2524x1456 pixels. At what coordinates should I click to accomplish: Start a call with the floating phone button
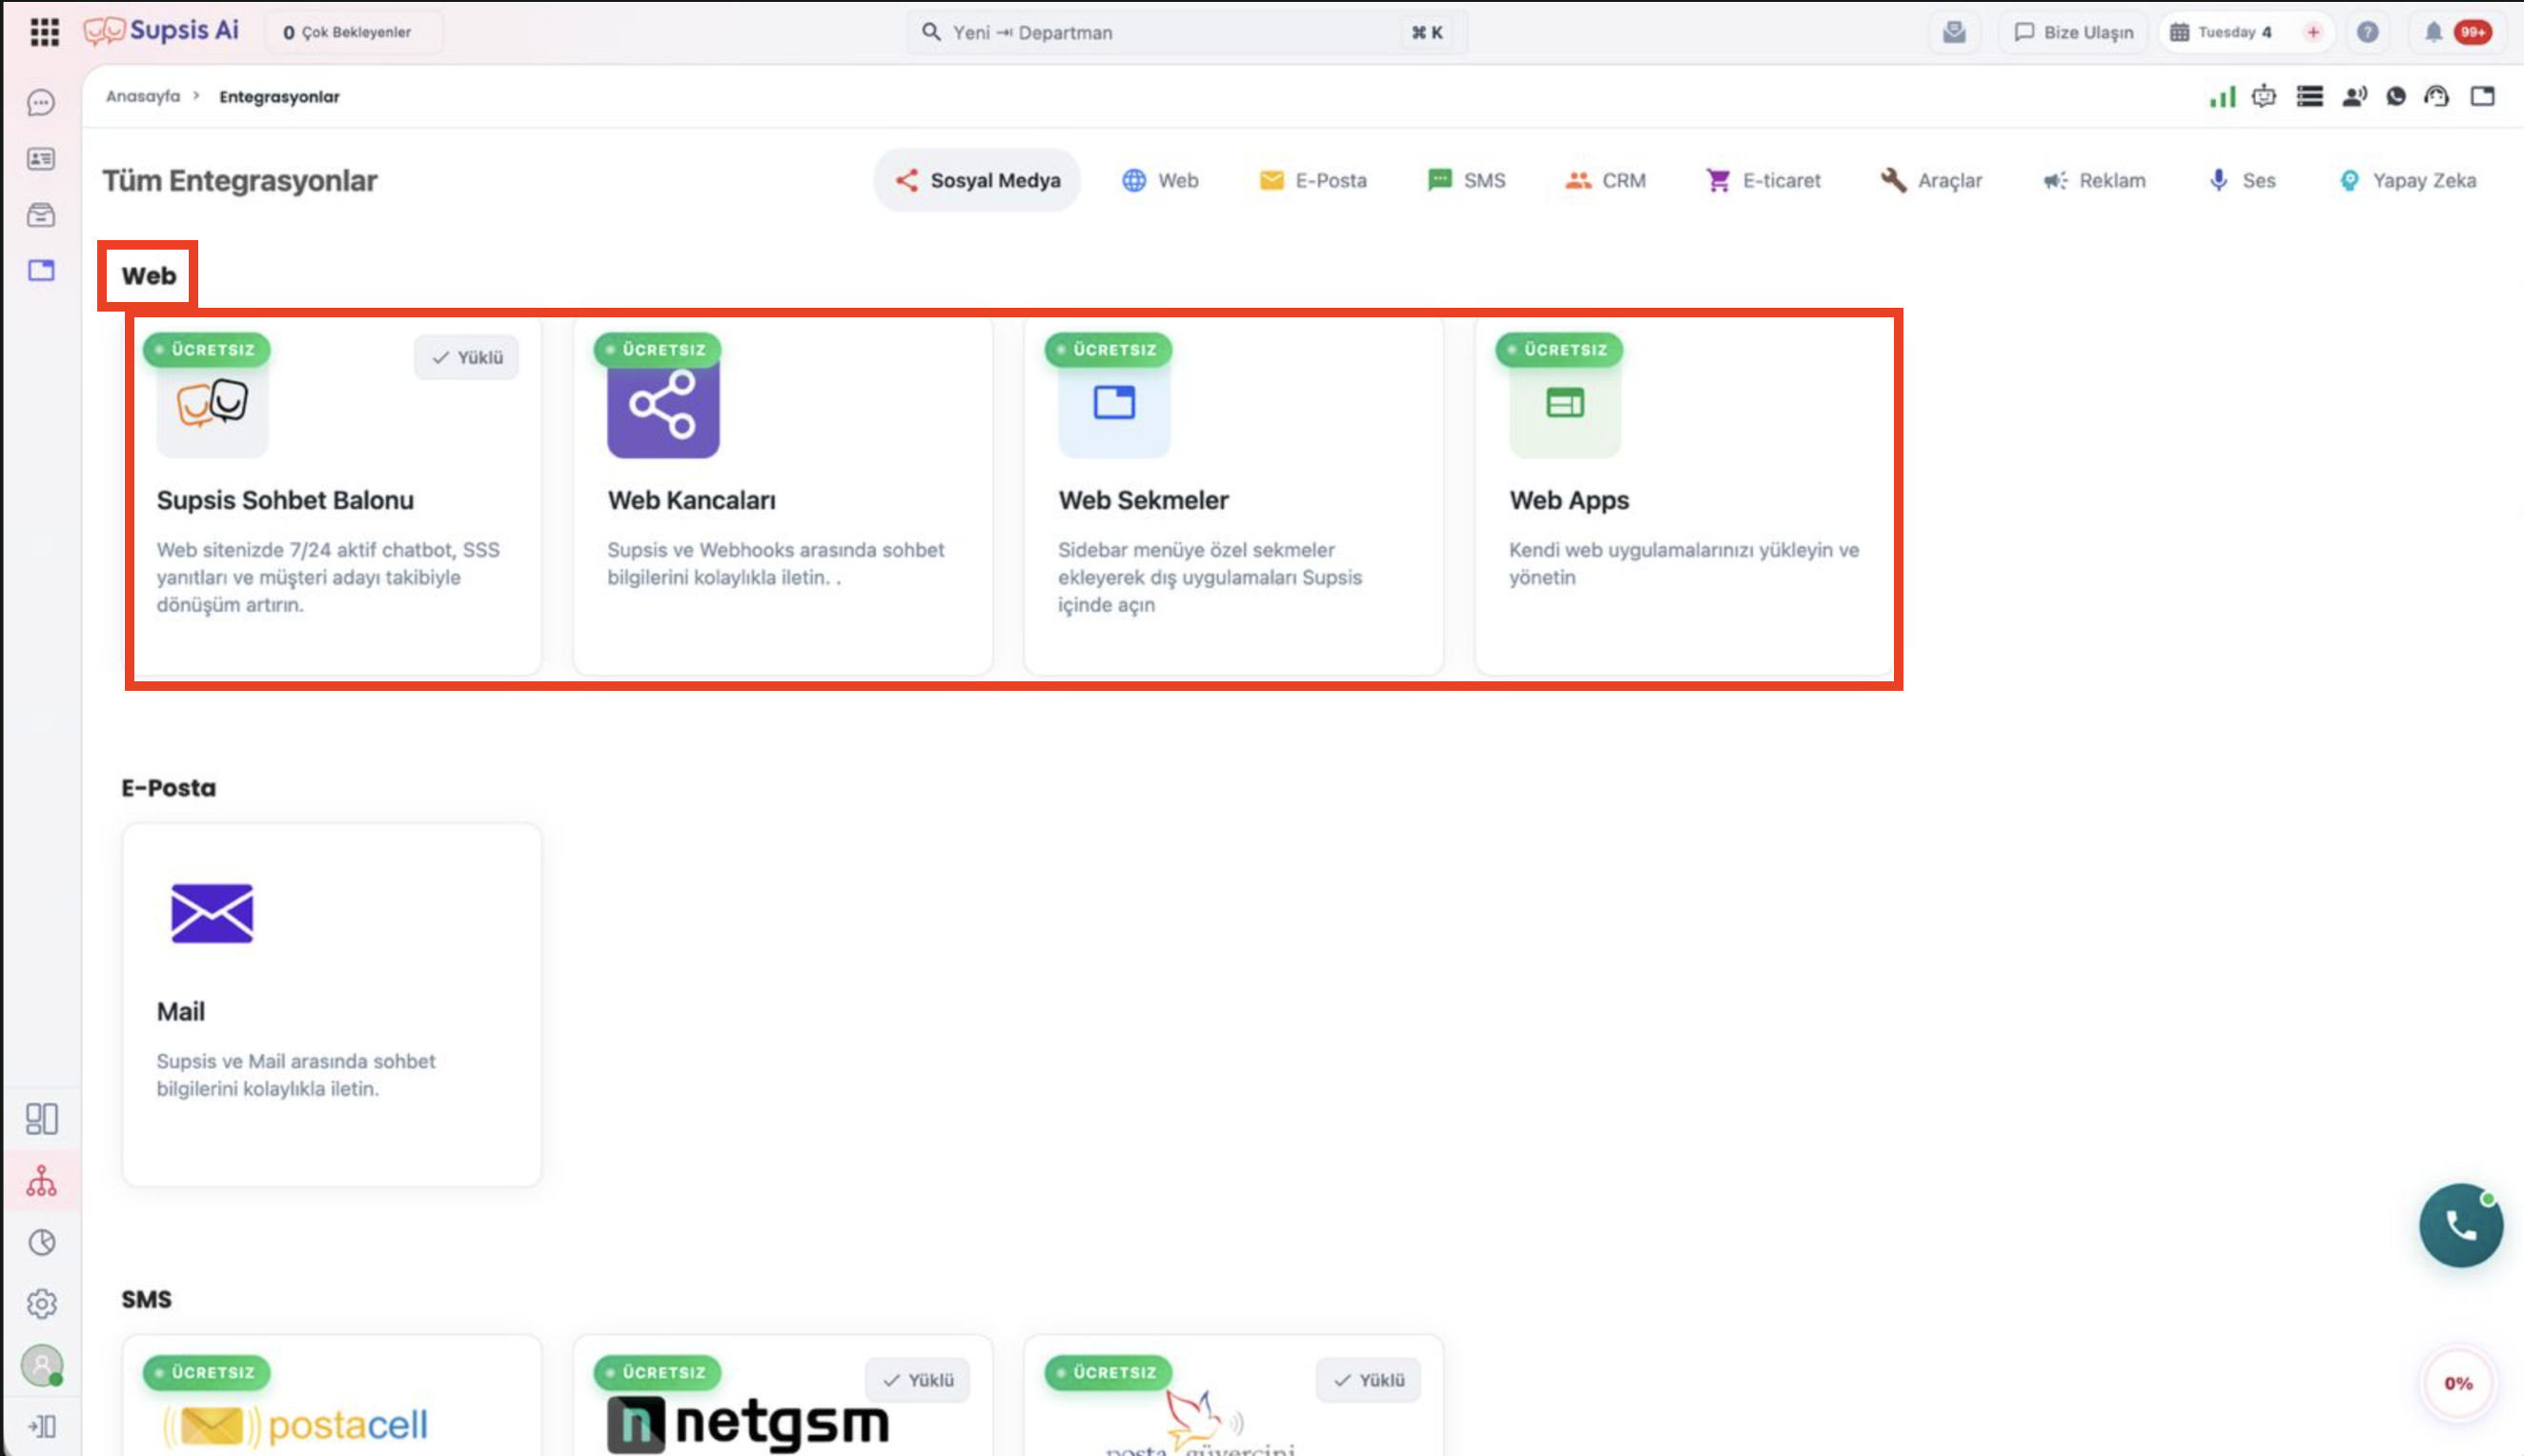(x=2460, y=1225)
